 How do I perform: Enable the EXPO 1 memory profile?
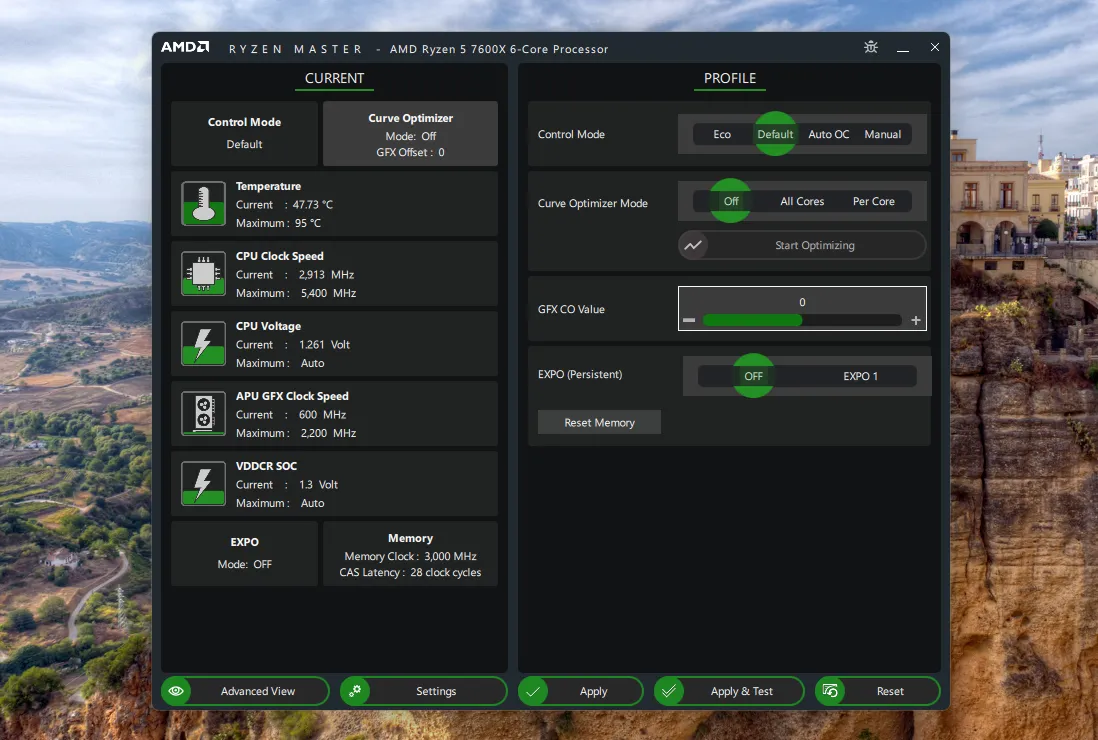coord(860,376)
